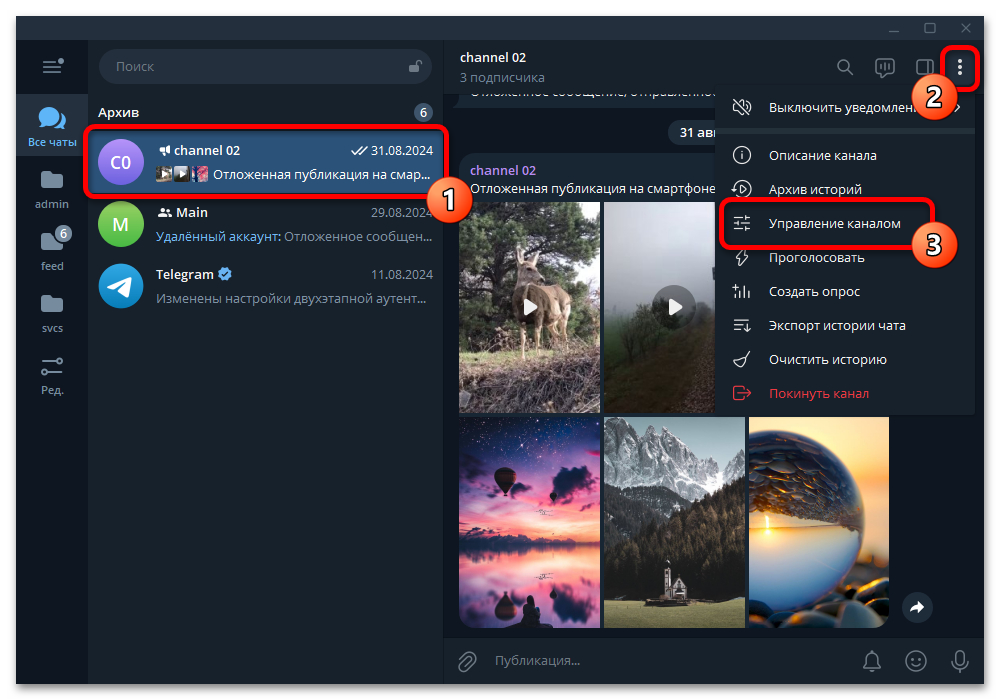Click the muted speaker icon in menu

[x=742, y=107]
